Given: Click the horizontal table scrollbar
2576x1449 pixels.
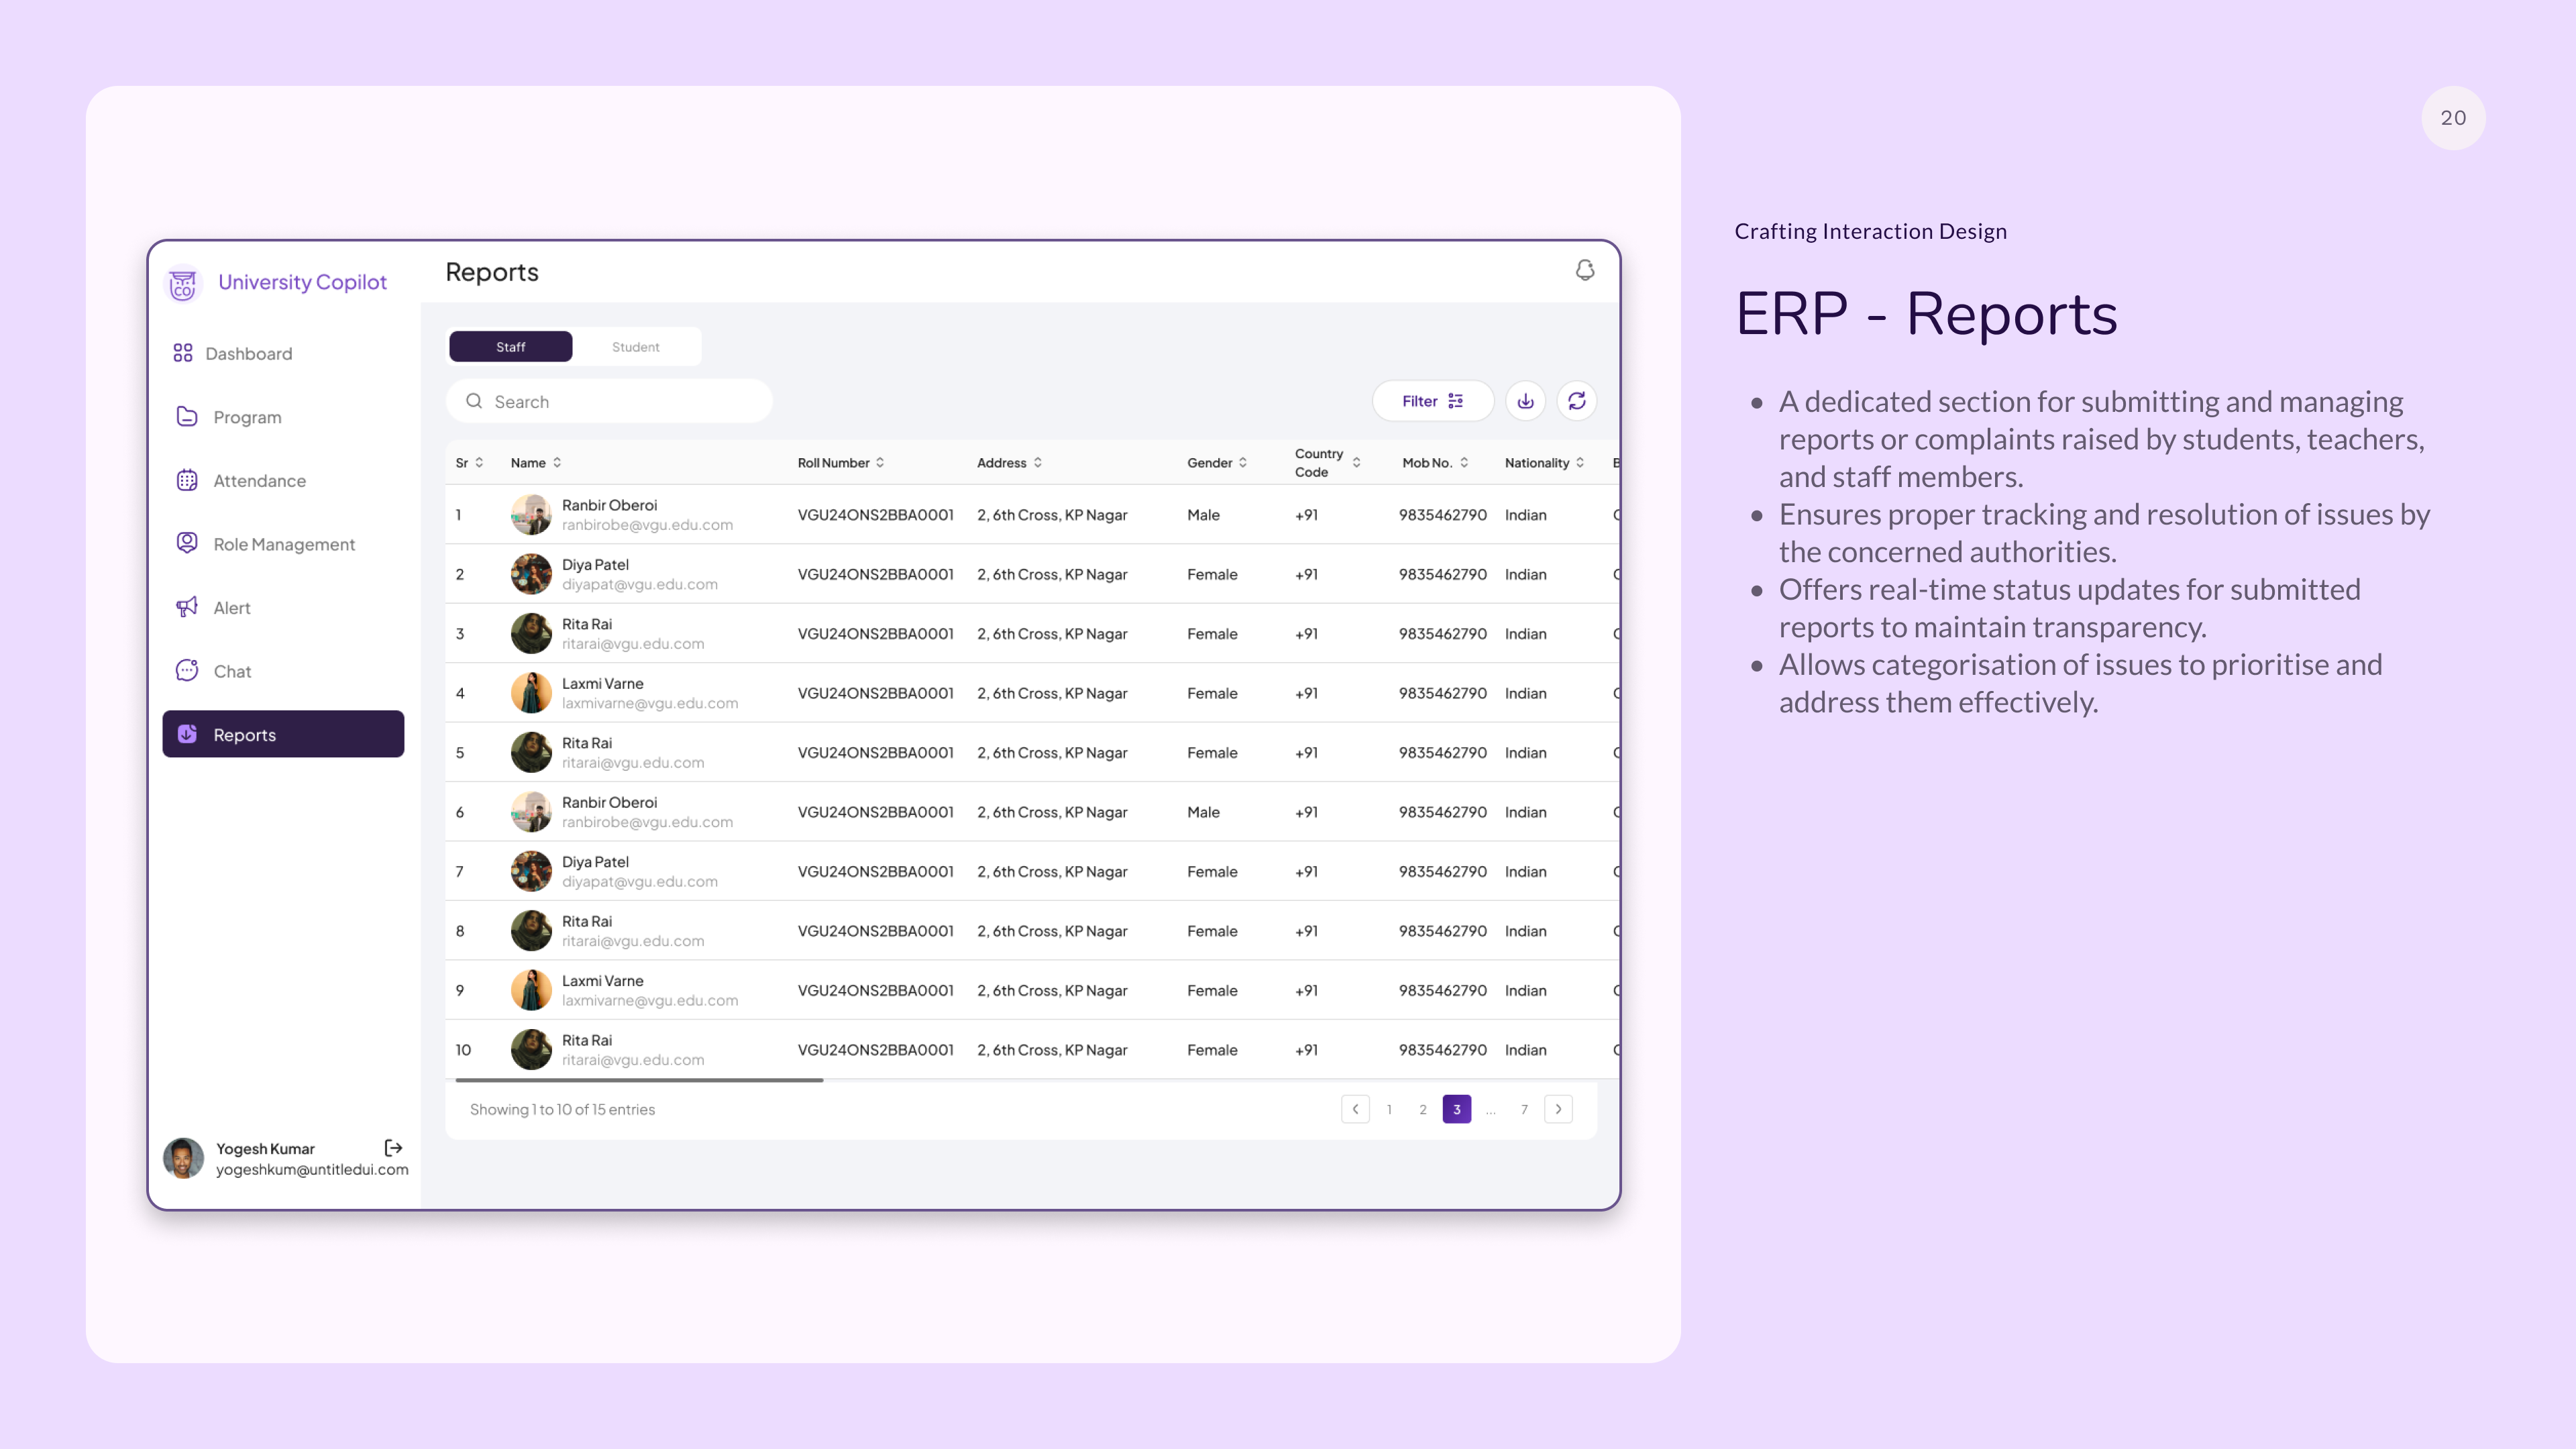Looking at the screenshot, I should click(639, 1080).
